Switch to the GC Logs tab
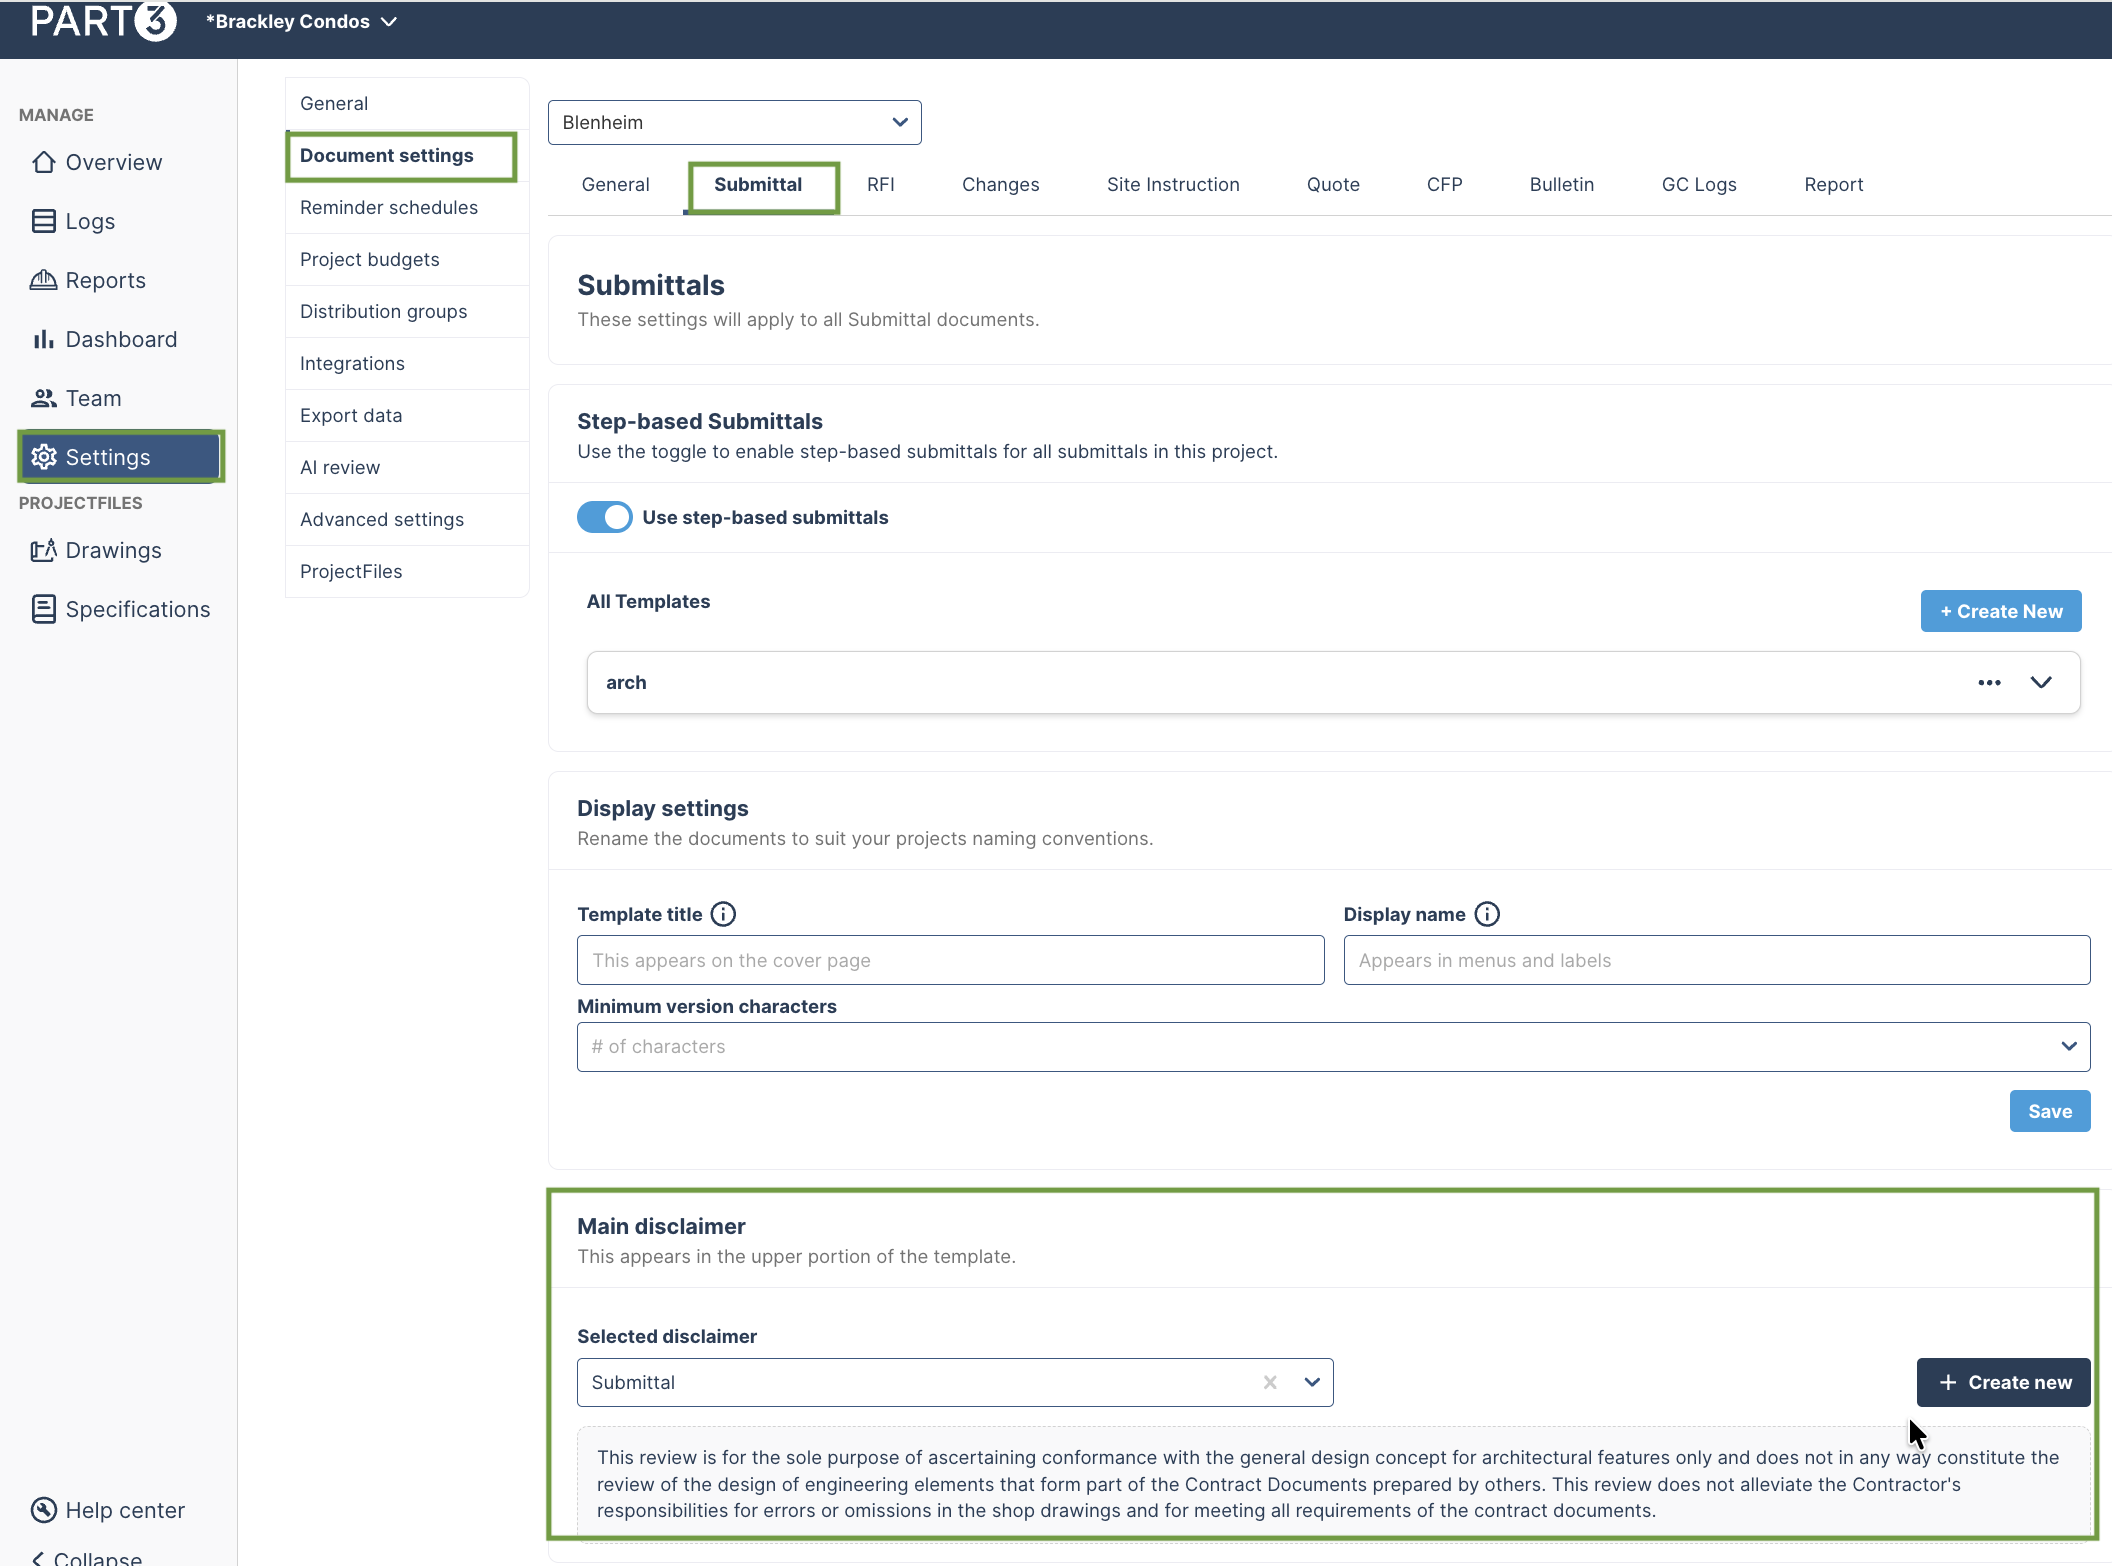2112x1566 pixels. (x=1699, y=185)
